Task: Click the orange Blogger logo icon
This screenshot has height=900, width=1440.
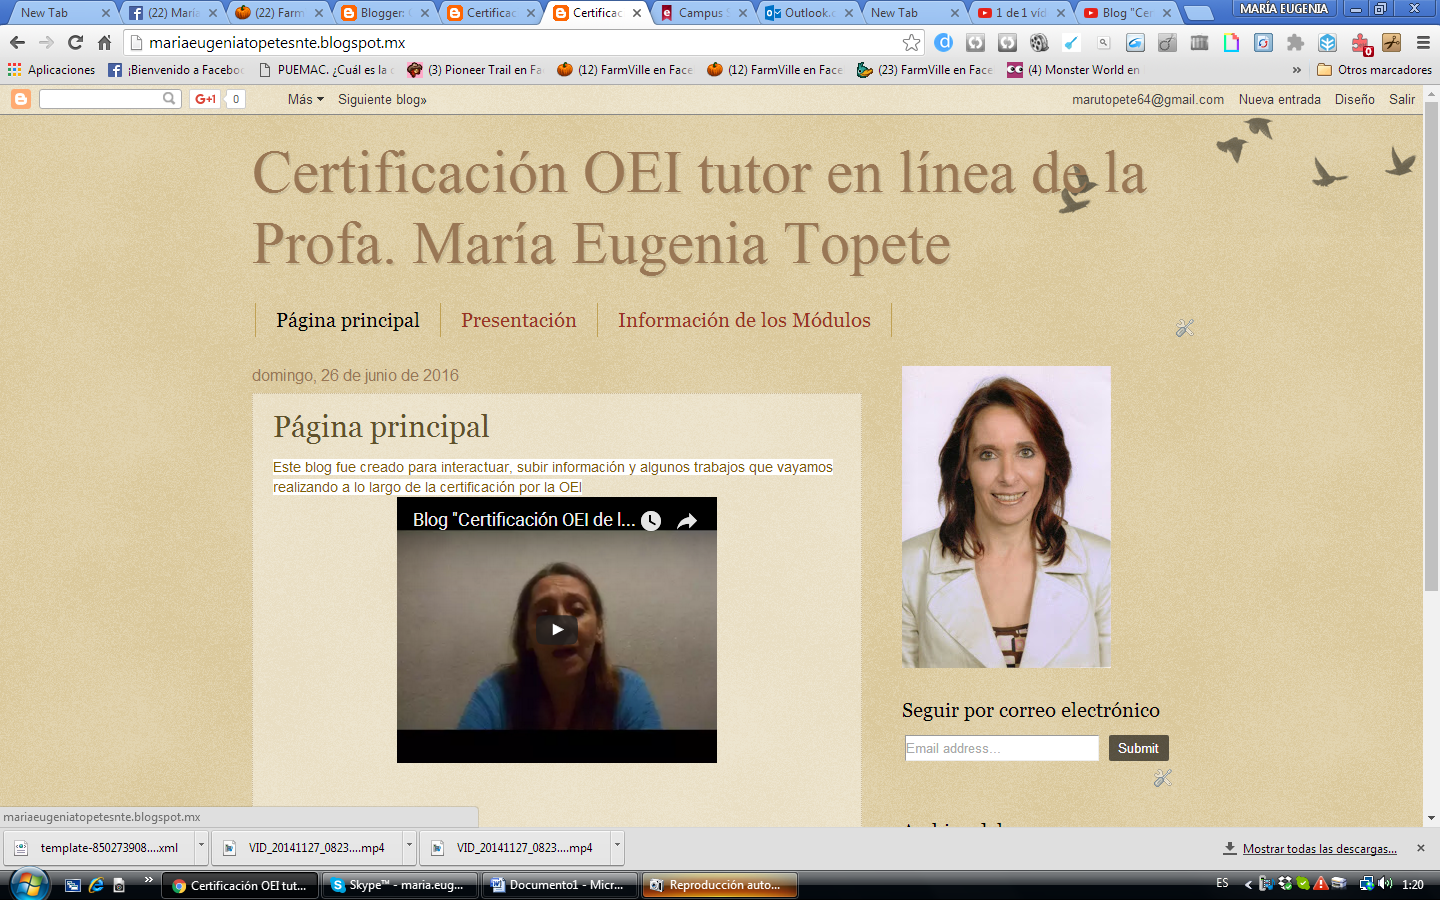Action: coord(21,99)
